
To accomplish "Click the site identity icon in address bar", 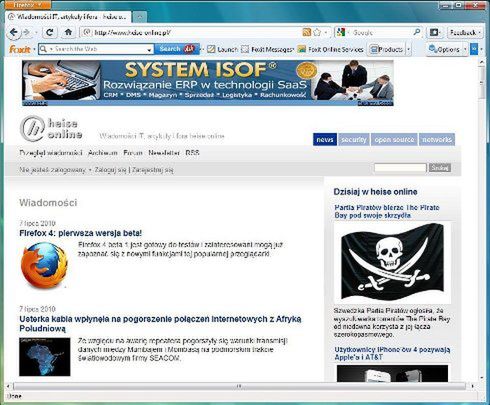I will pos(87,32).
